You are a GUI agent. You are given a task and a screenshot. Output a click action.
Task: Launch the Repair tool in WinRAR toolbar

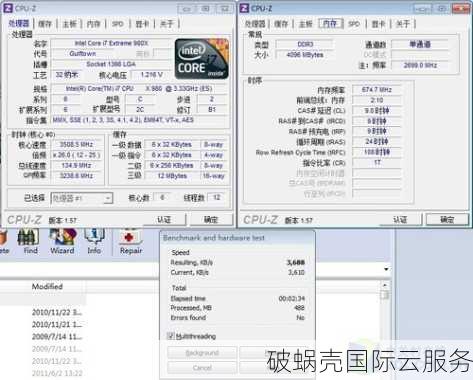[x=131, y=241]
